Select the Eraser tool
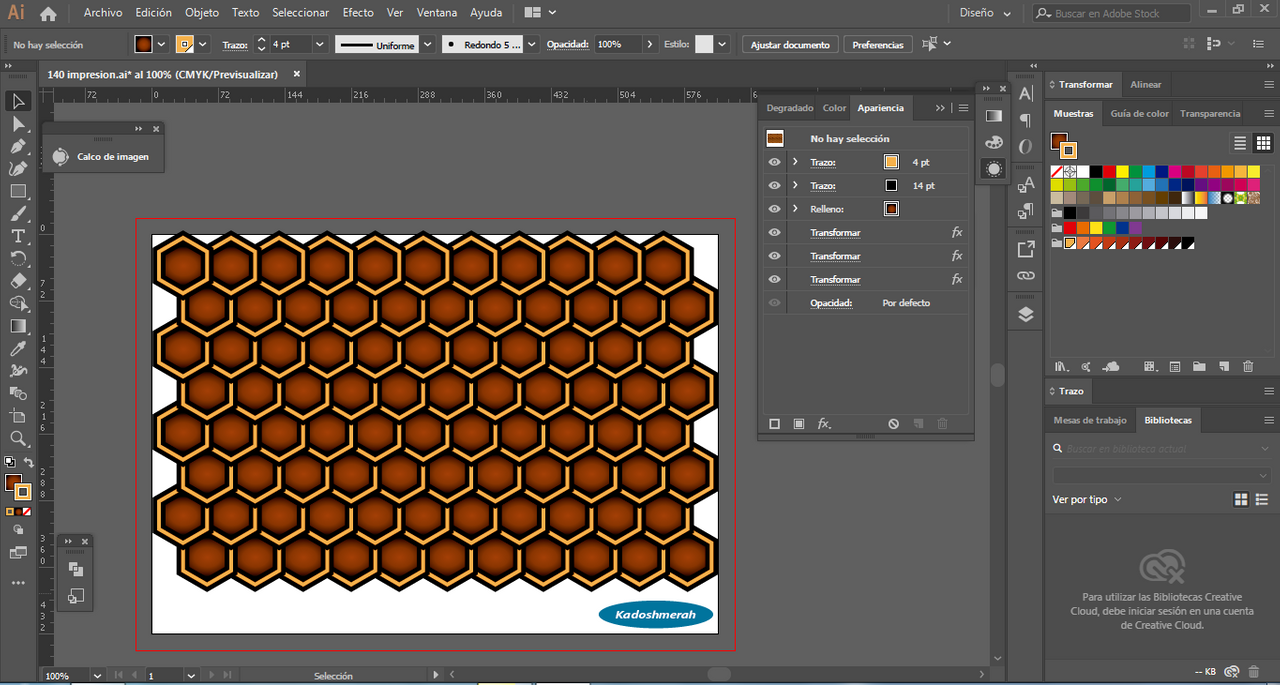The image size is (1280, 685). (x=18, y=281)
